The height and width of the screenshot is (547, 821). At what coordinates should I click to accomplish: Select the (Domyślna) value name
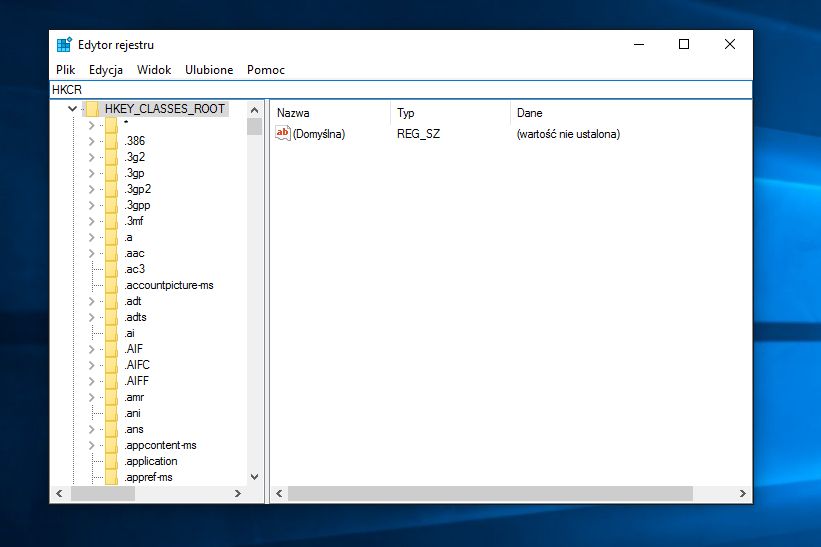[x=319, y=134]
